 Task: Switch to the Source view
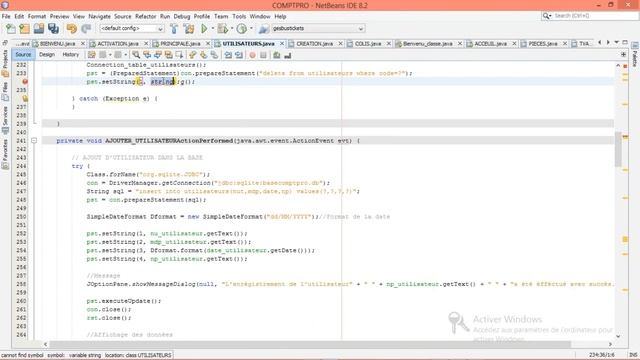point(23,55)
